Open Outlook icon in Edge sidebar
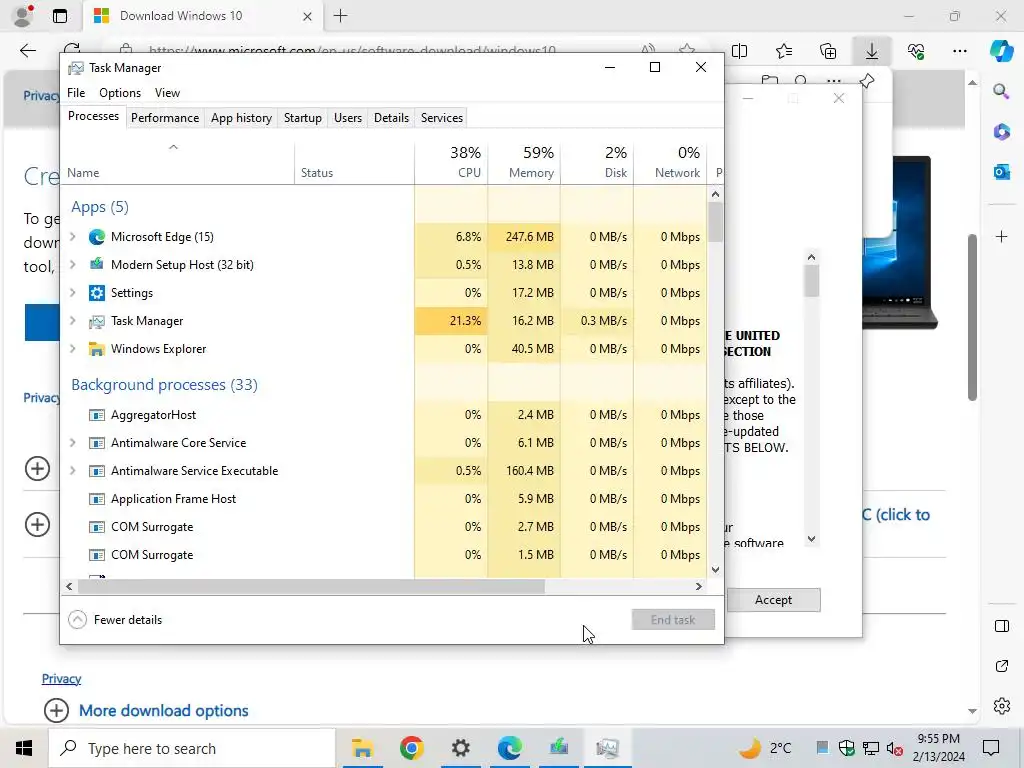 [1001, 172]
